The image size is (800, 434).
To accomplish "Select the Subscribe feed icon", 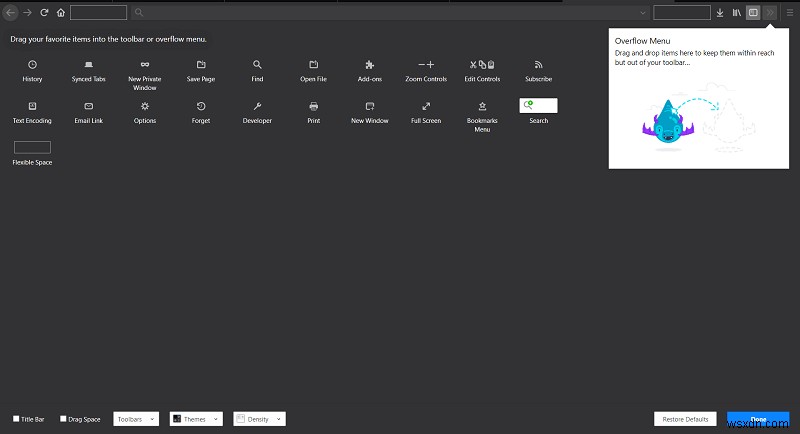I will pos(538,64).
